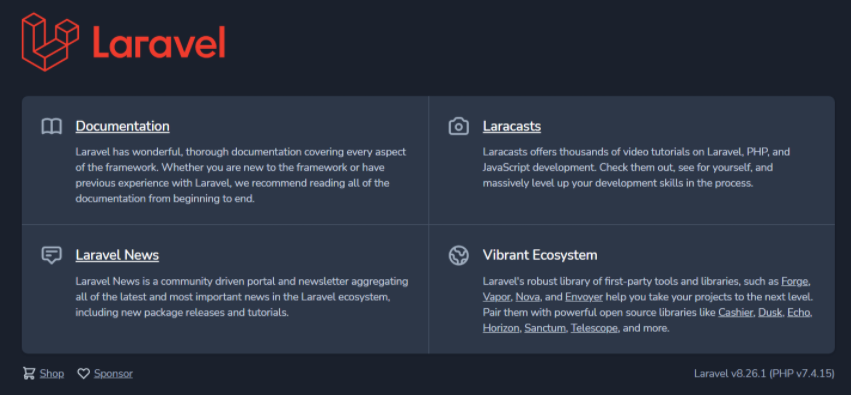Follow the Forge link

(795, 282)
